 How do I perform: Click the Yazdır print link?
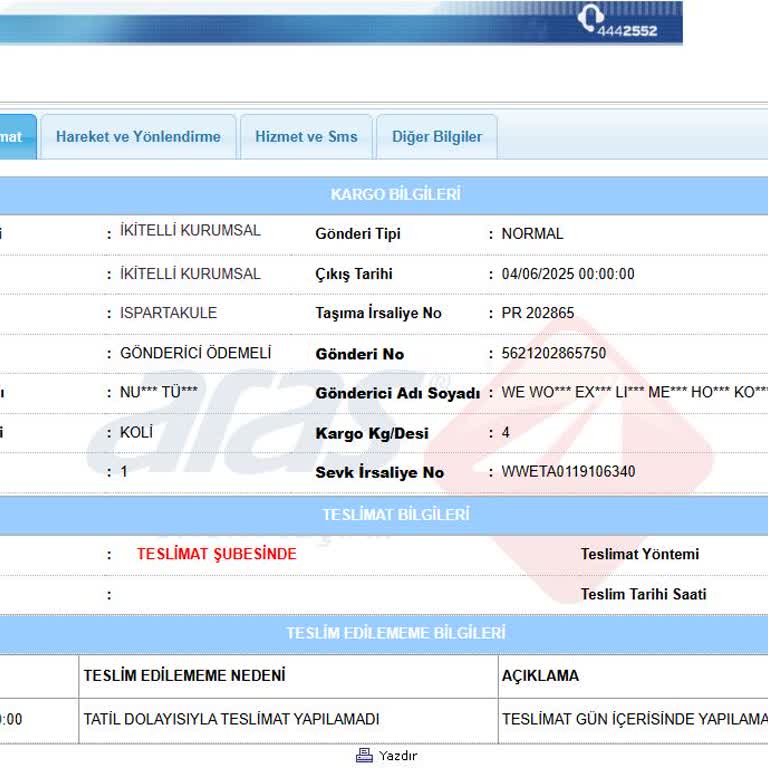(x=398, y=756)
